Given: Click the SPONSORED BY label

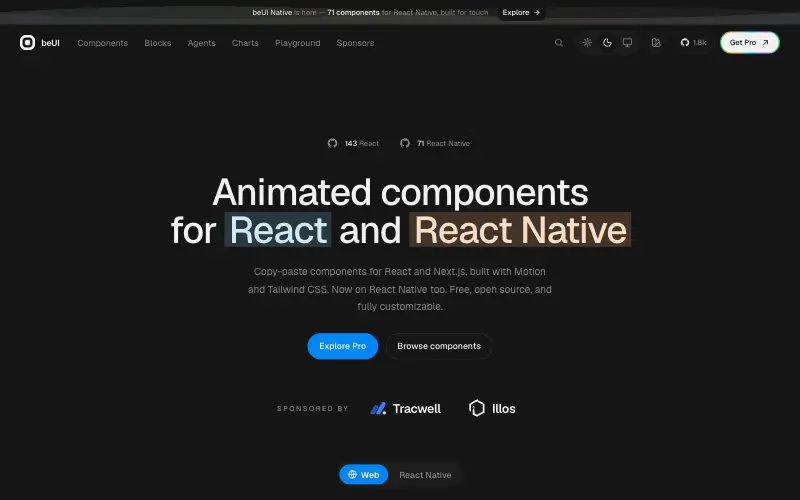Looking at the screenshot, I should click(312, 409).
